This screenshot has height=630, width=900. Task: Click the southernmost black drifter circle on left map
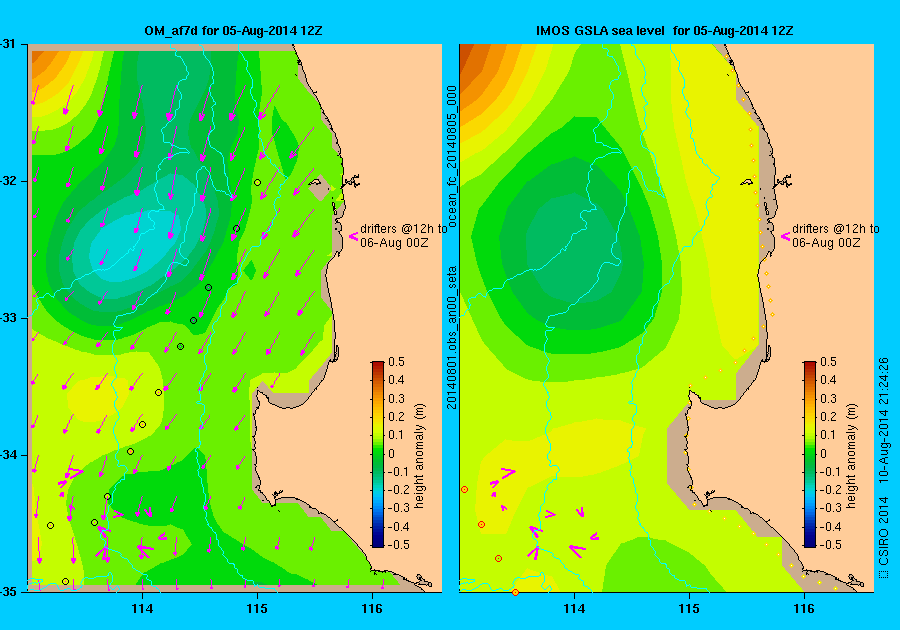(65, 581)
